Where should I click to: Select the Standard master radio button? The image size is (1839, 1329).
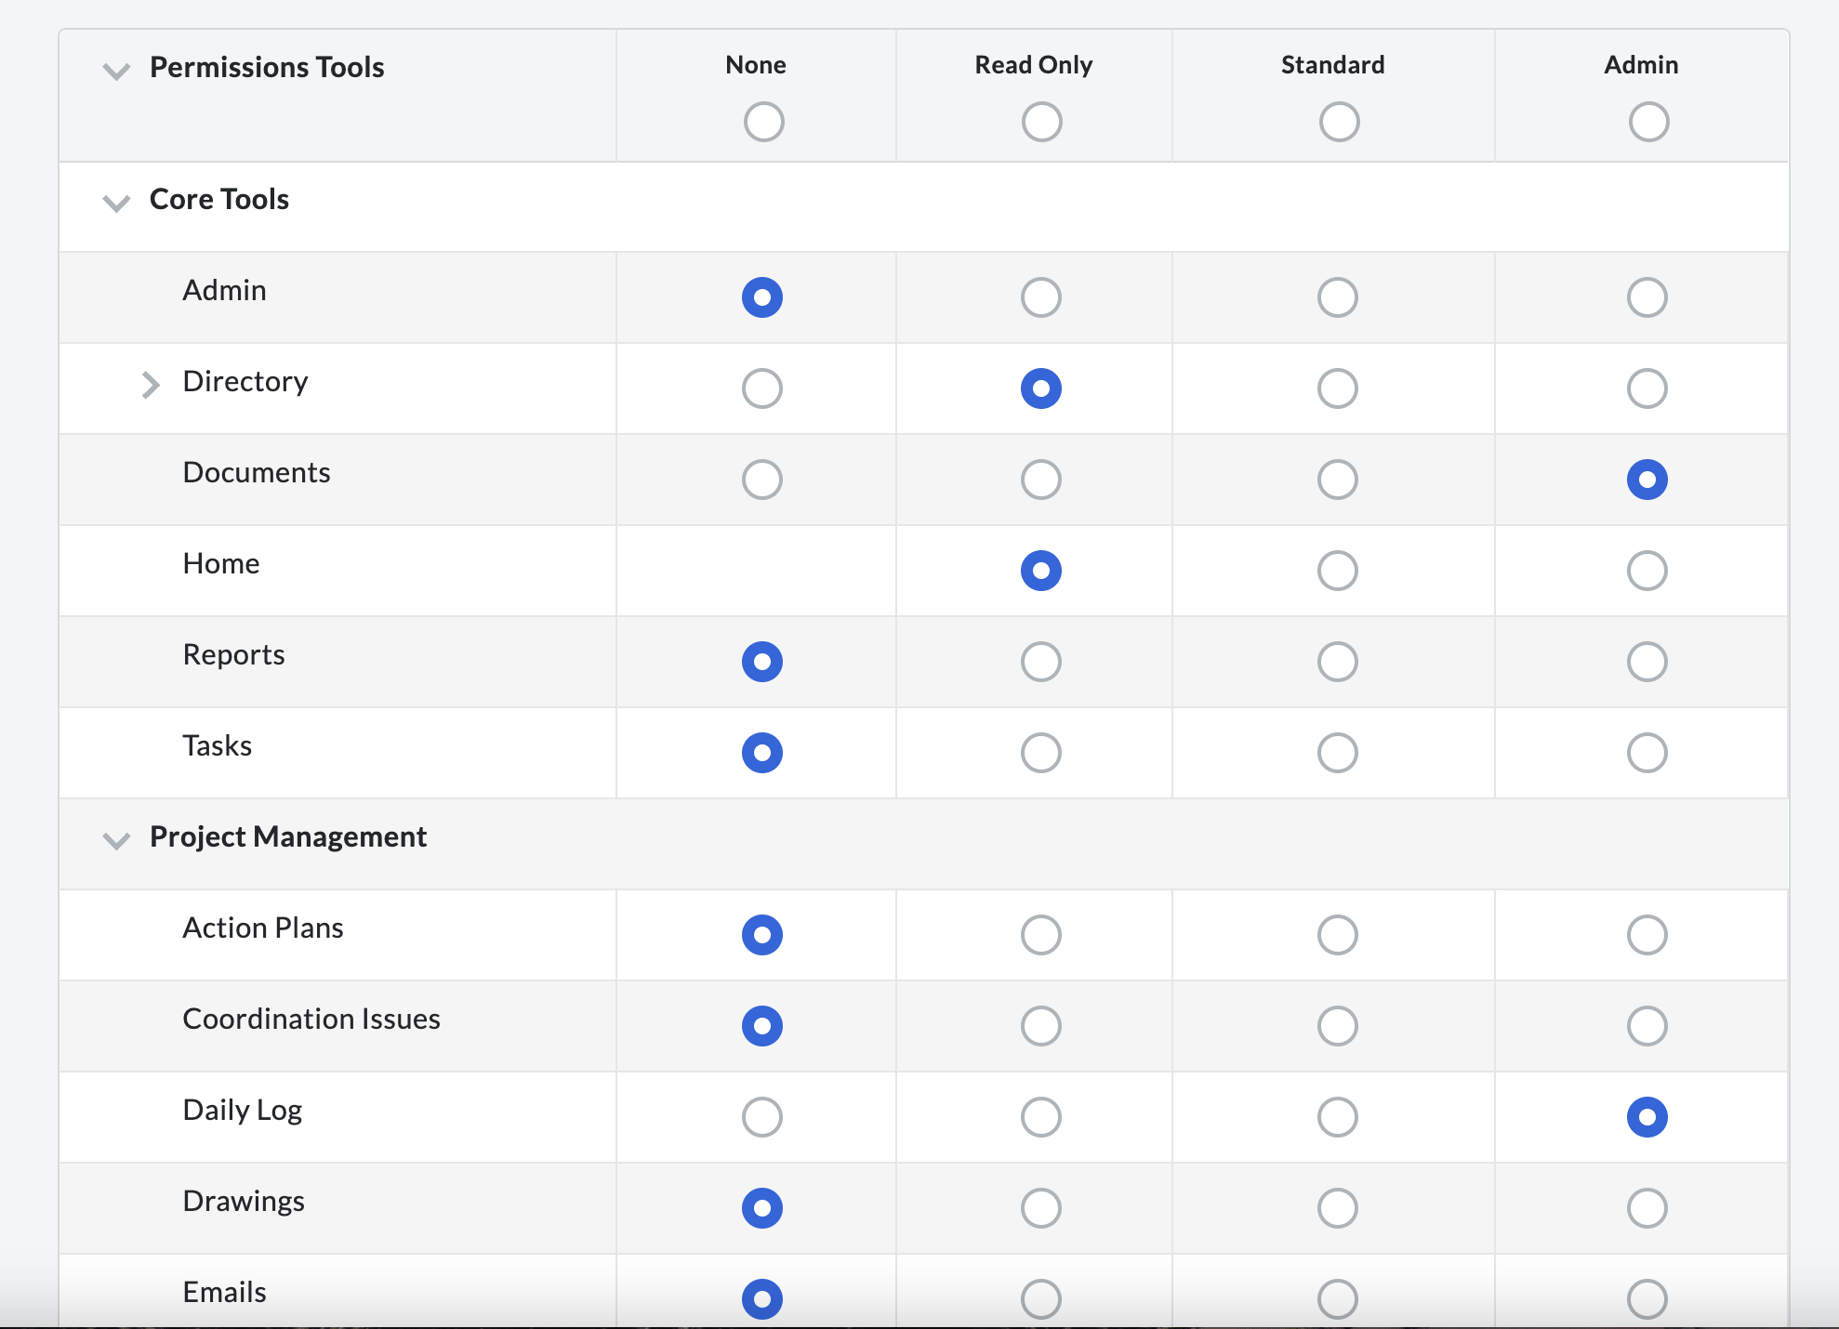(1339, 121)
